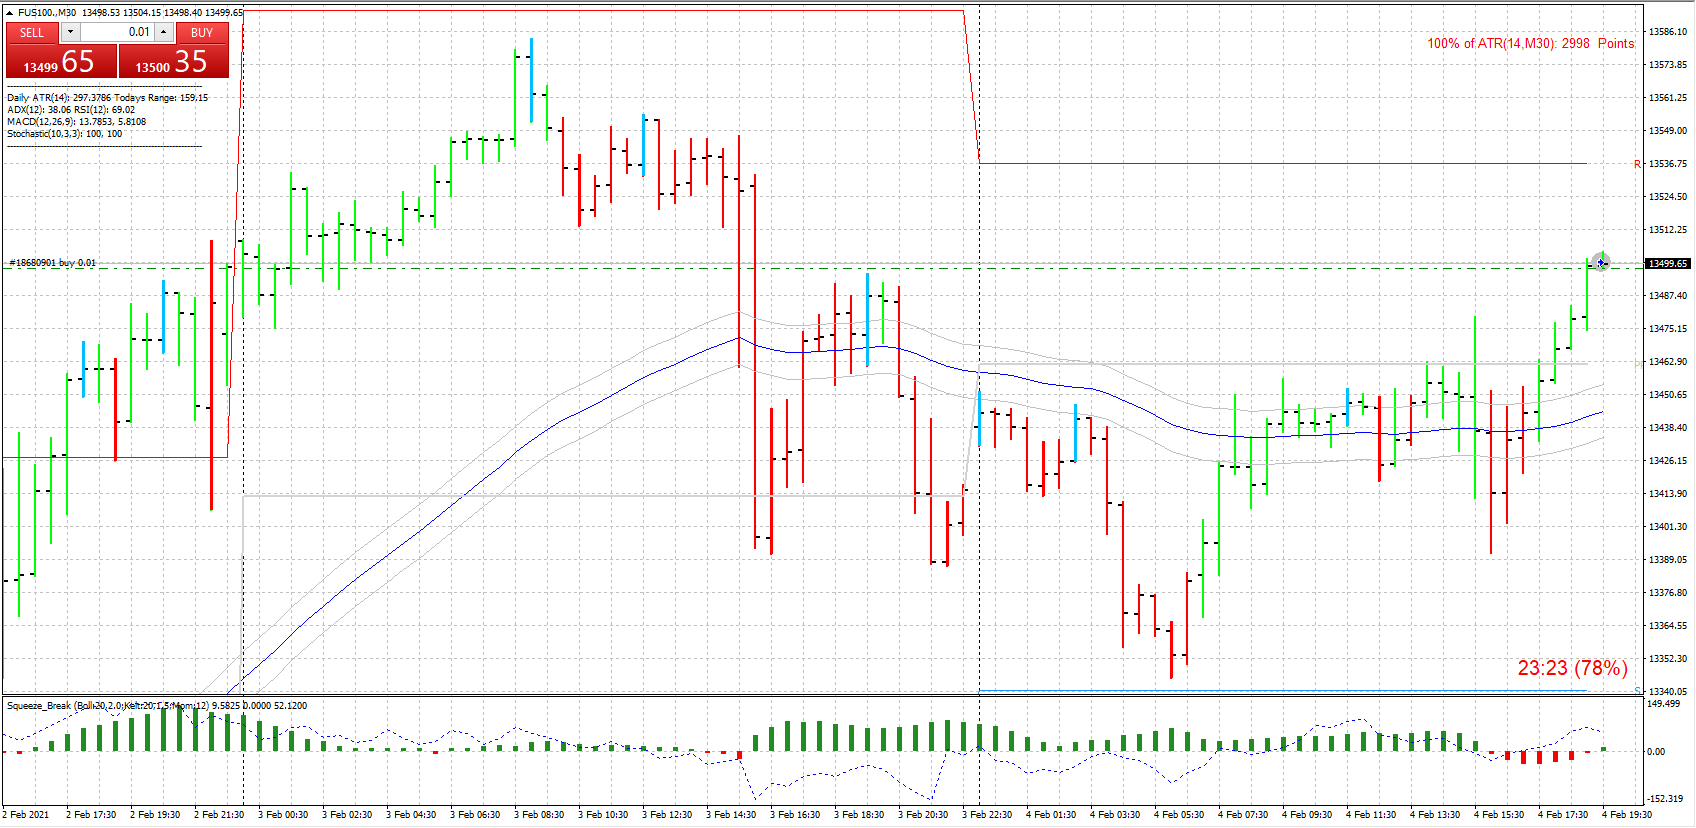Image resolution: width=1696 pixels, height=828 pixels.
Task: Click price scale value 13340.05
Action: pyautogui.click(x=1668, y=691)
